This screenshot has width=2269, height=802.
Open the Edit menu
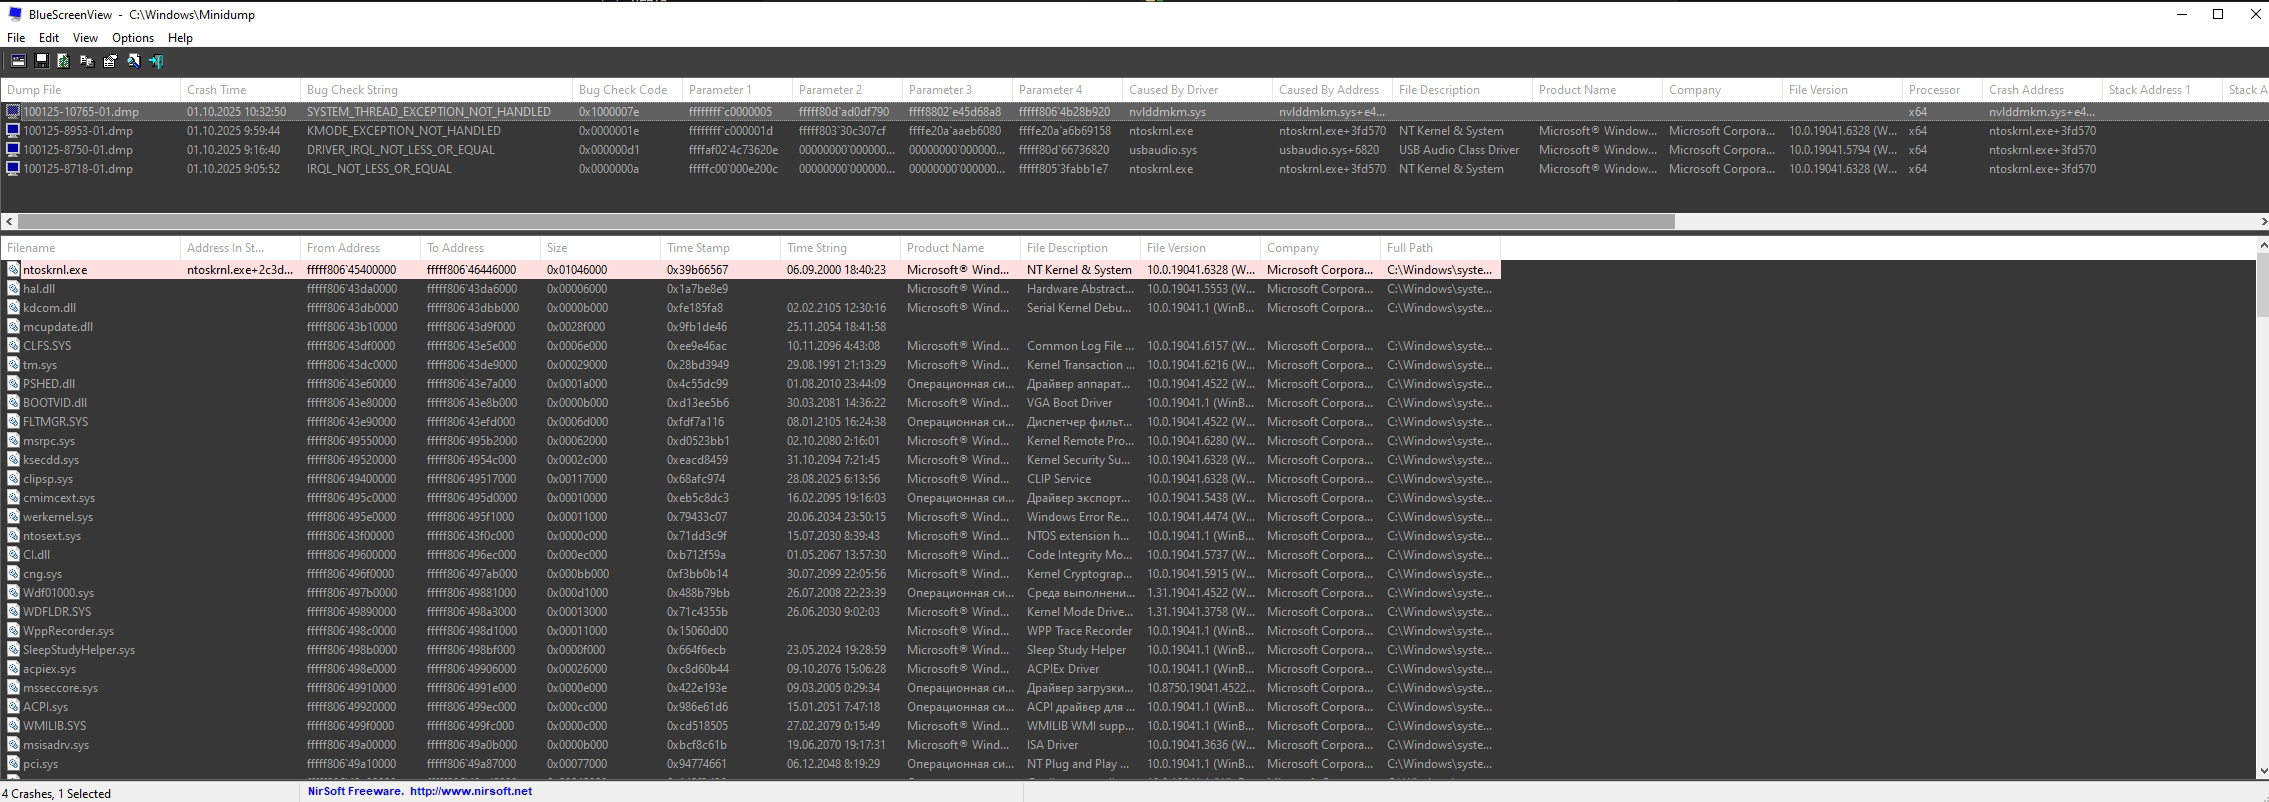49,37
